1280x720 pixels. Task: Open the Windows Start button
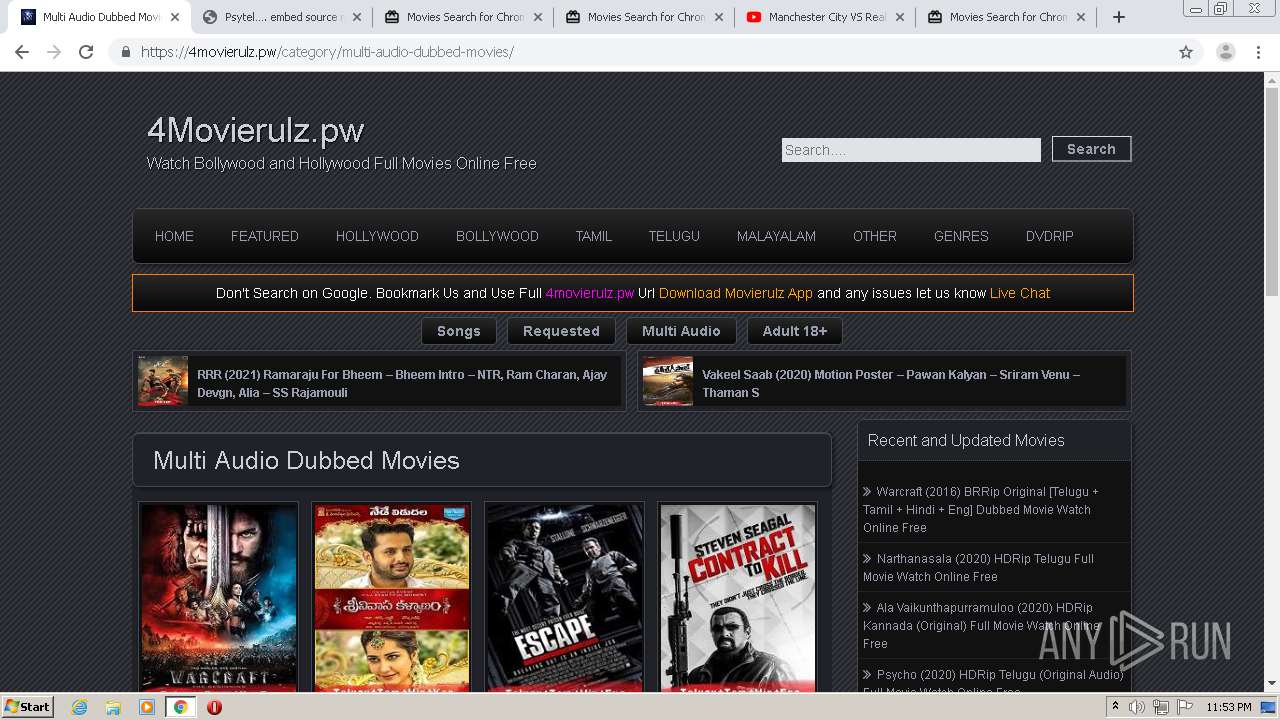(x=28, y=706)
